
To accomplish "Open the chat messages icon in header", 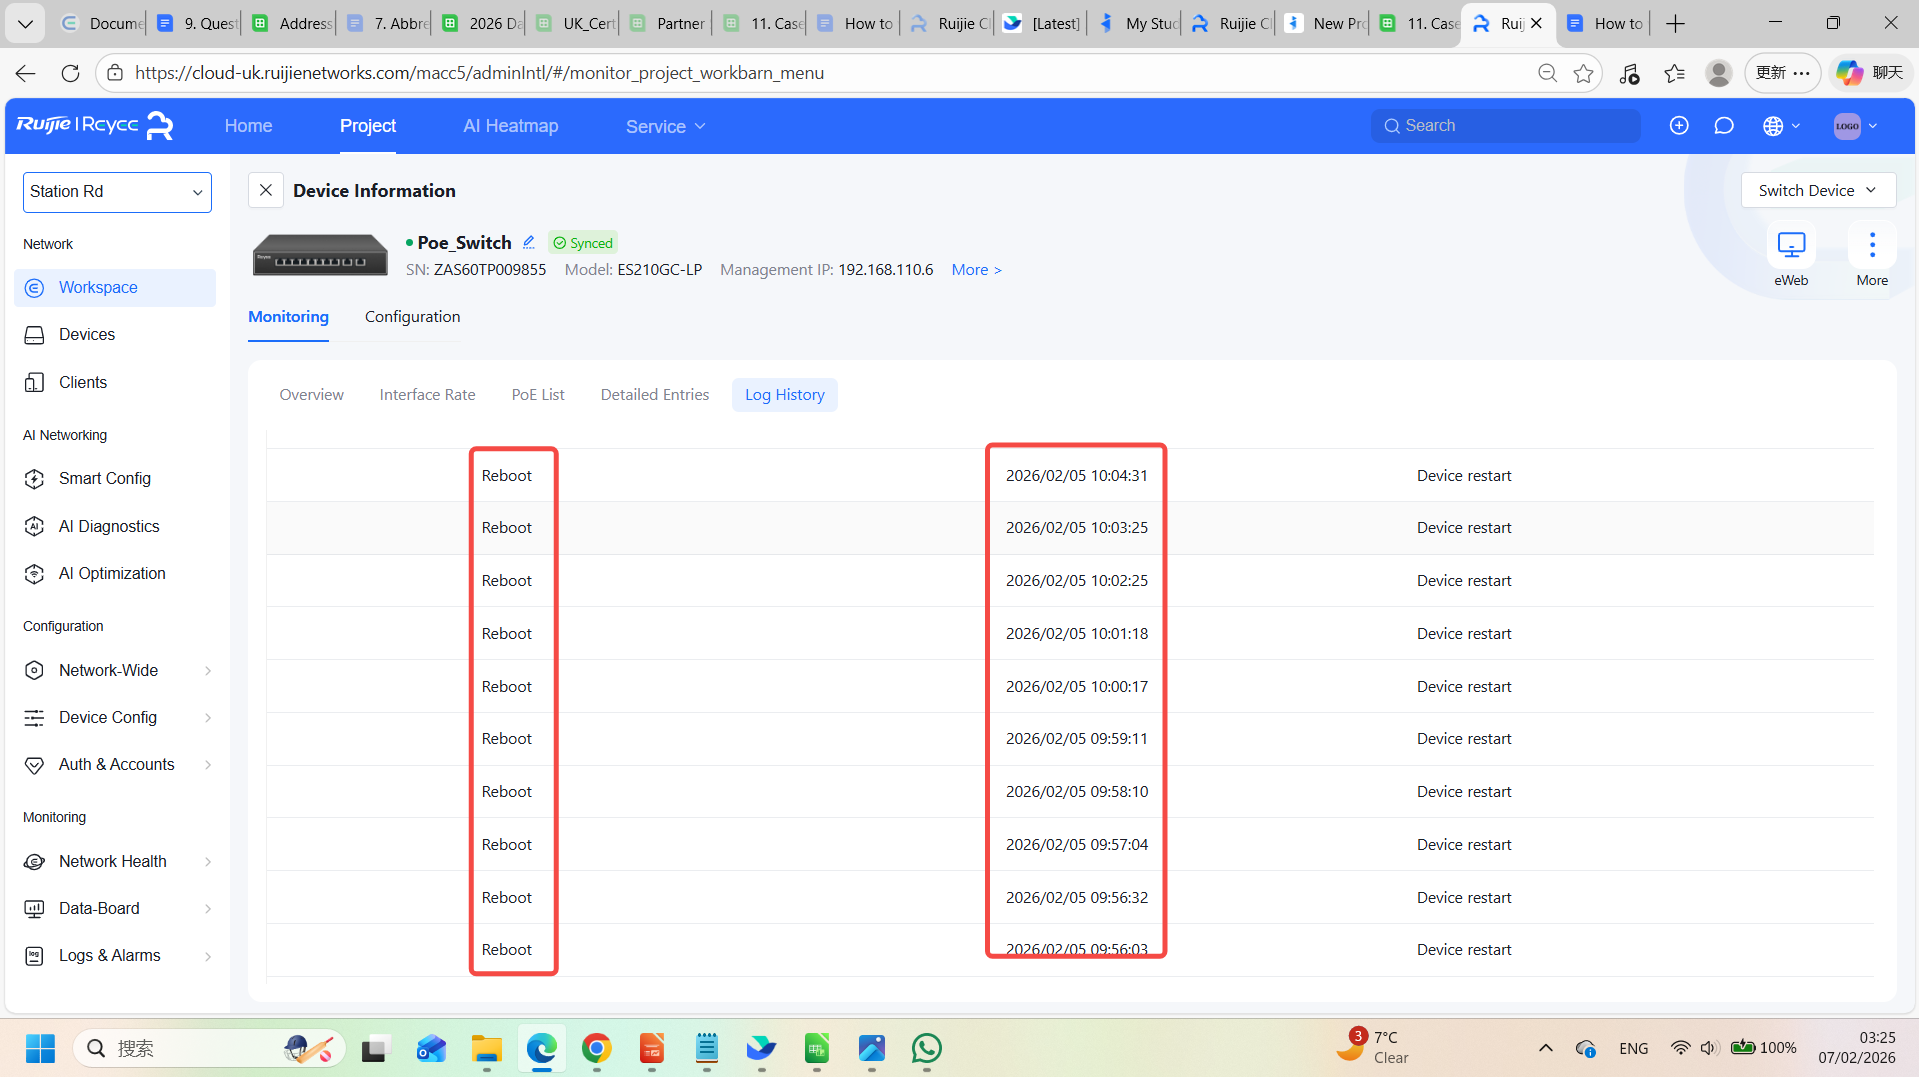I will [1723, 126].
